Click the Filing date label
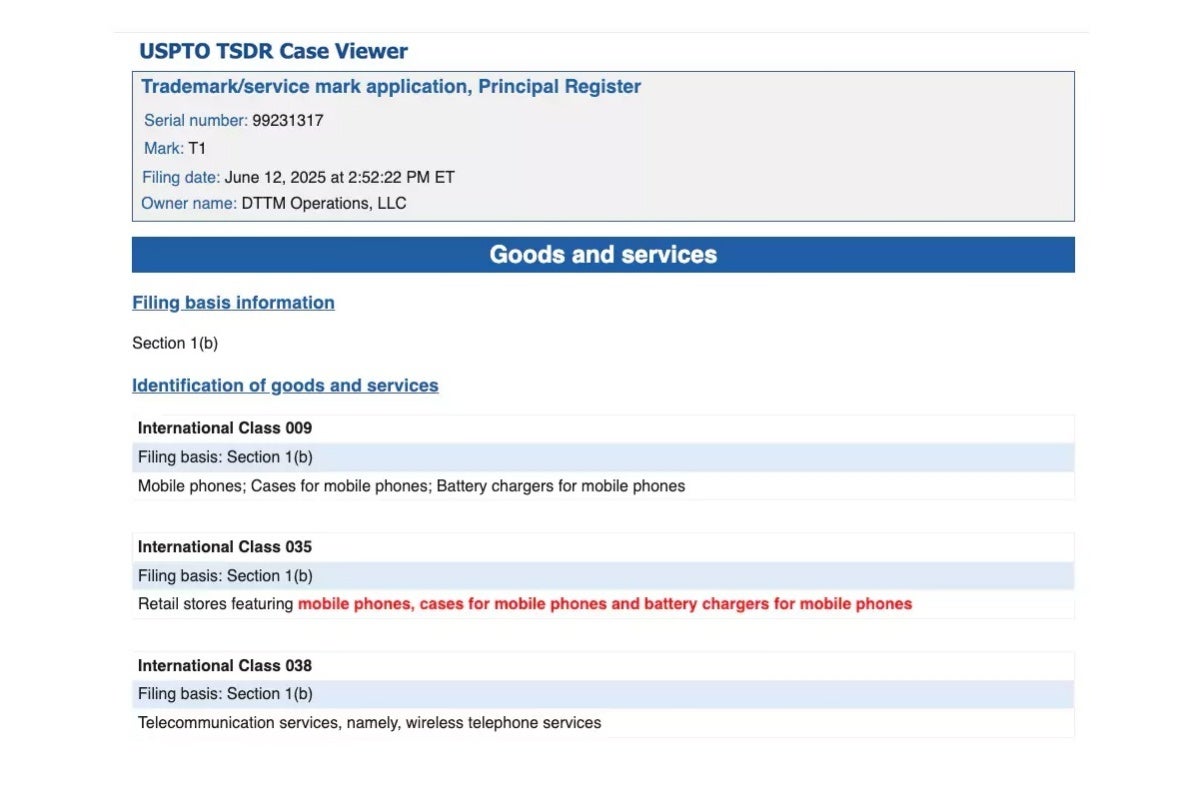 pos(181,178)
